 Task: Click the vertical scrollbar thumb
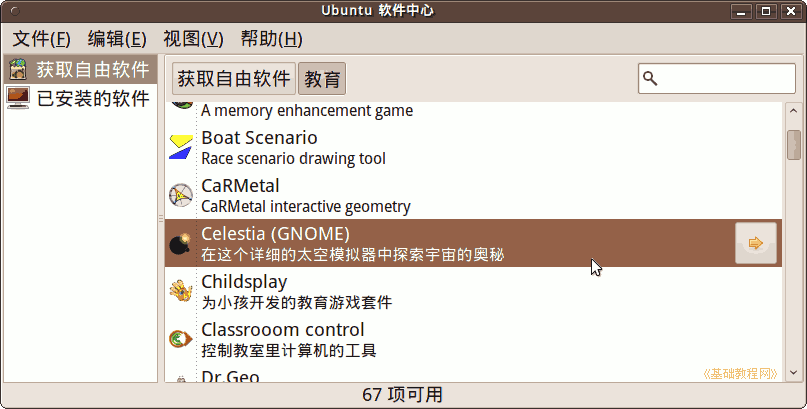(x=793, y=145)
